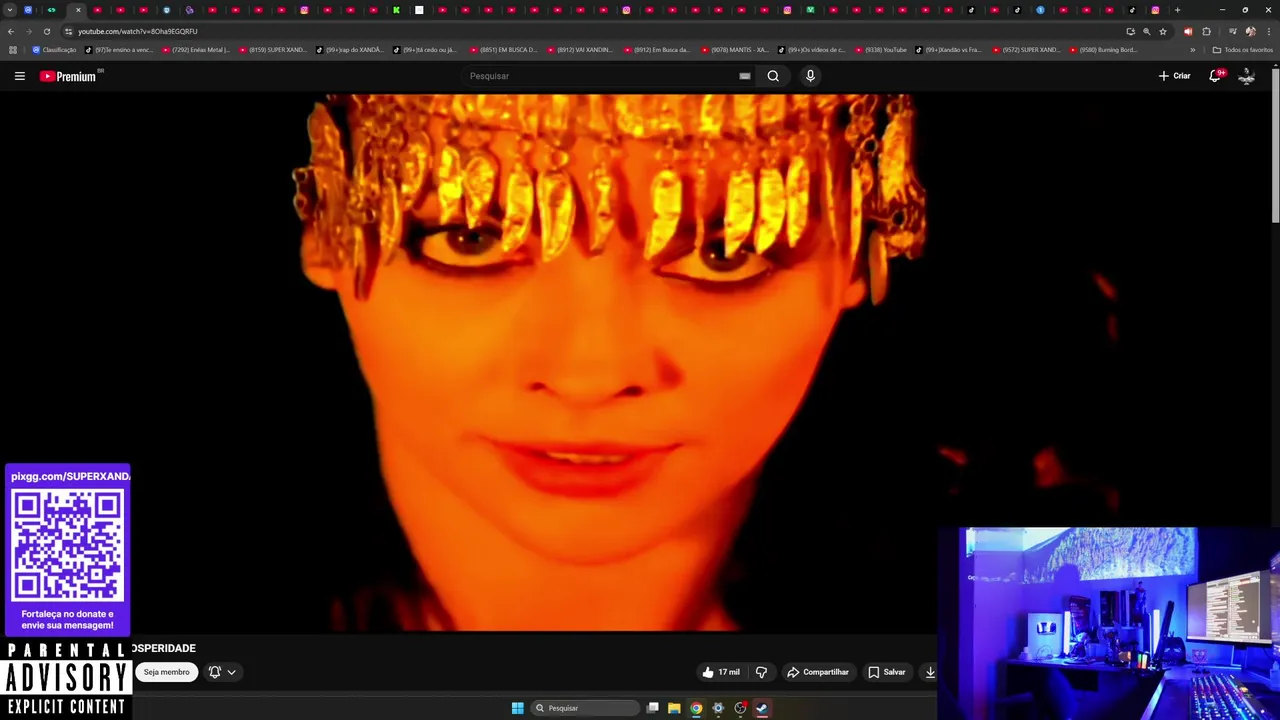Image resolution: width=1280 pixels, height=720 pixels.
Task: Open the YouTube account avatar menu
Action: [1246, 76]
